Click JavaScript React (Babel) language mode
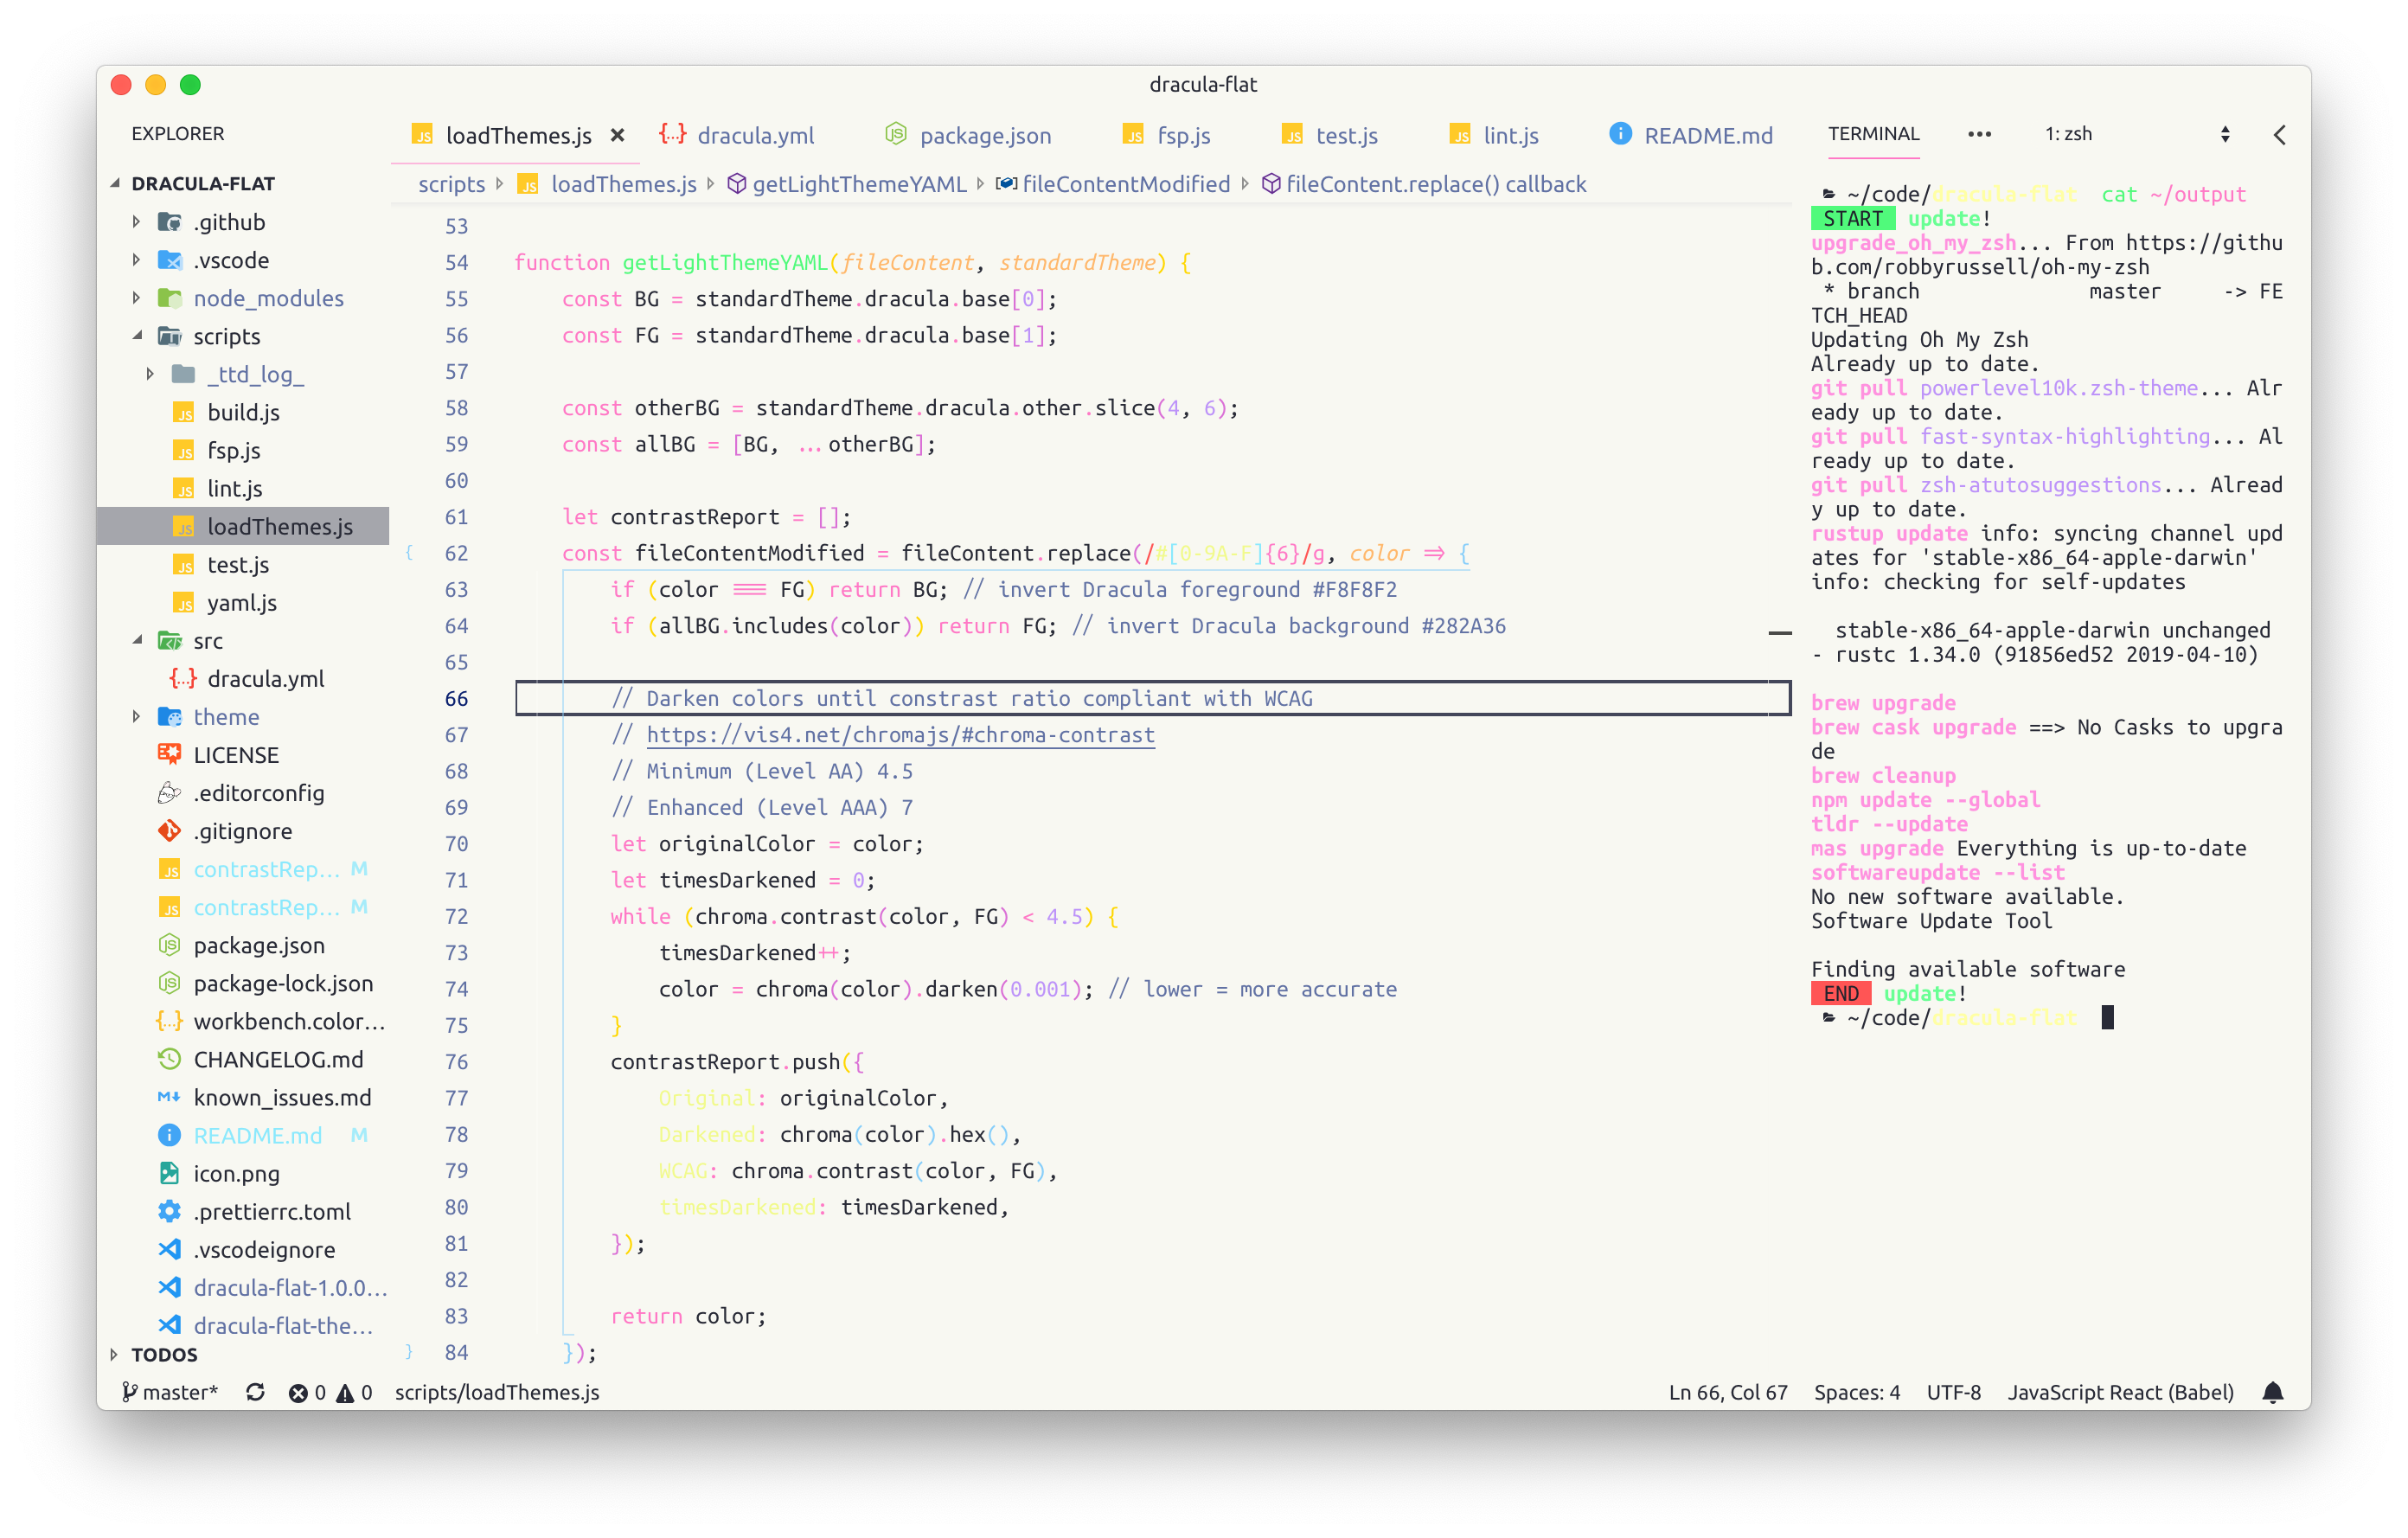The height and width of the screenshot is (1538, 2408). [x=2120, y=1392]
